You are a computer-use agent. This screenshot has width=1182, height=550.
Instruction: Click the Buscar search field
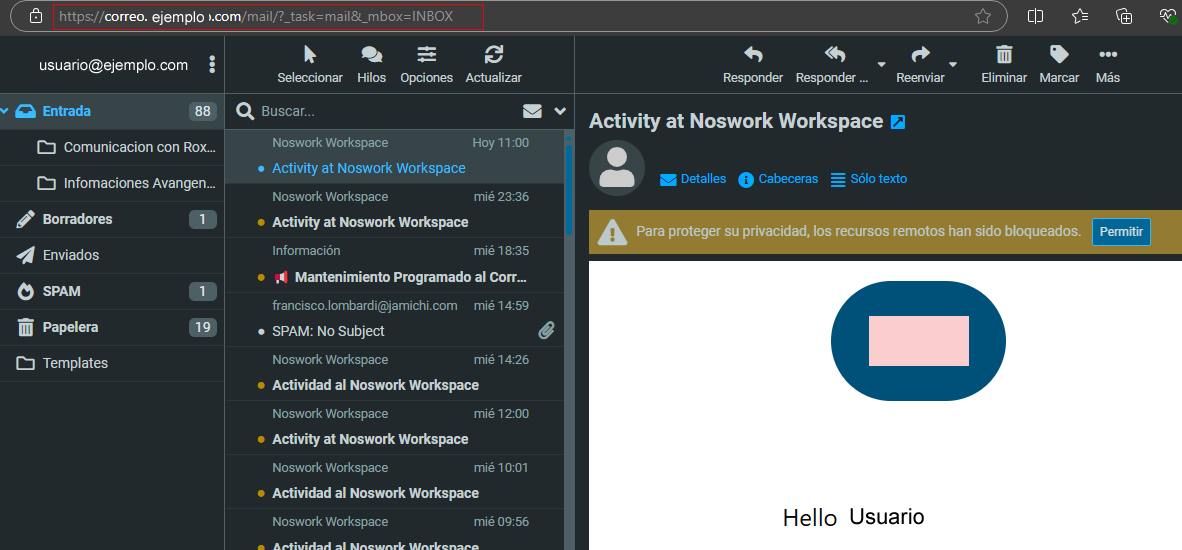click(x=385, y=111)
